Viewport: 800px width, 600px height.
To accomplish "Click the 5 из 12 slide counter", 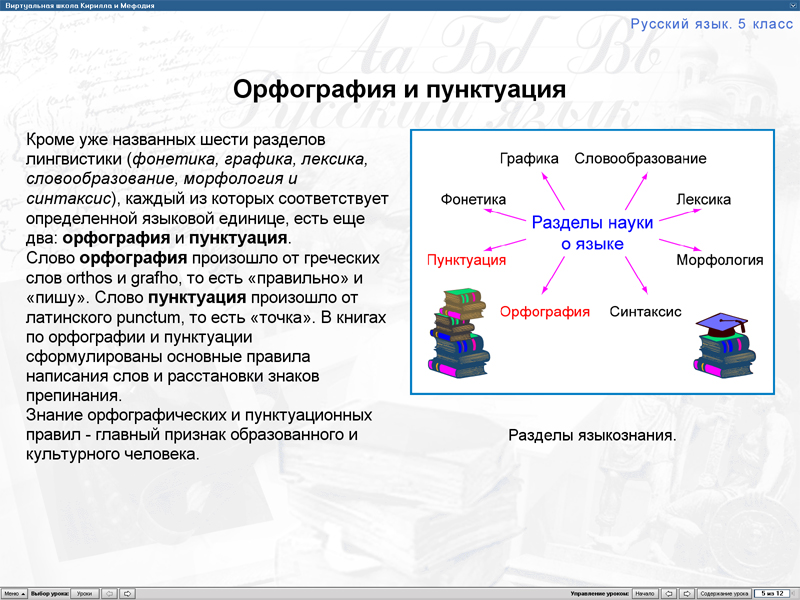I will [772, 592].
